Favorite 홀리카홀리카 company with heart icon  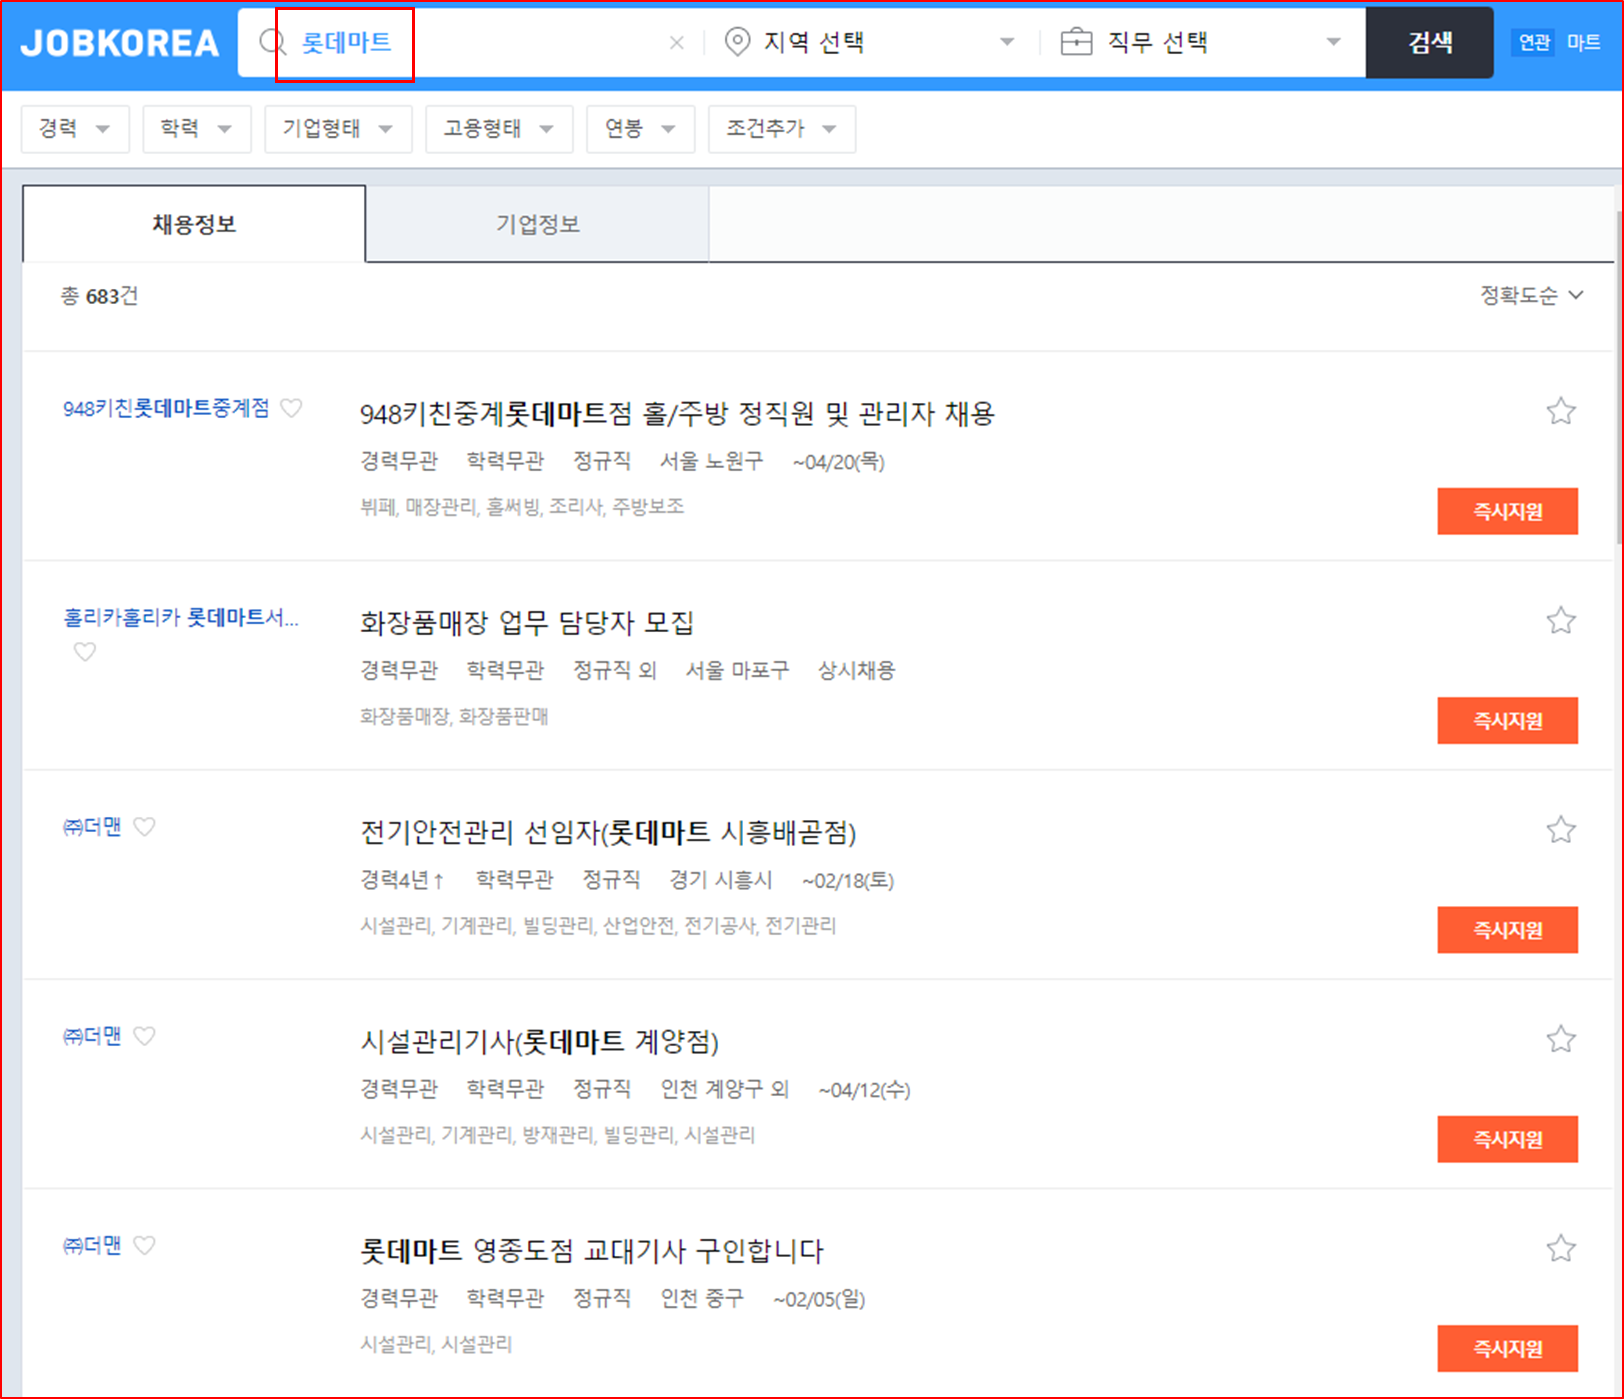(85, 652)
